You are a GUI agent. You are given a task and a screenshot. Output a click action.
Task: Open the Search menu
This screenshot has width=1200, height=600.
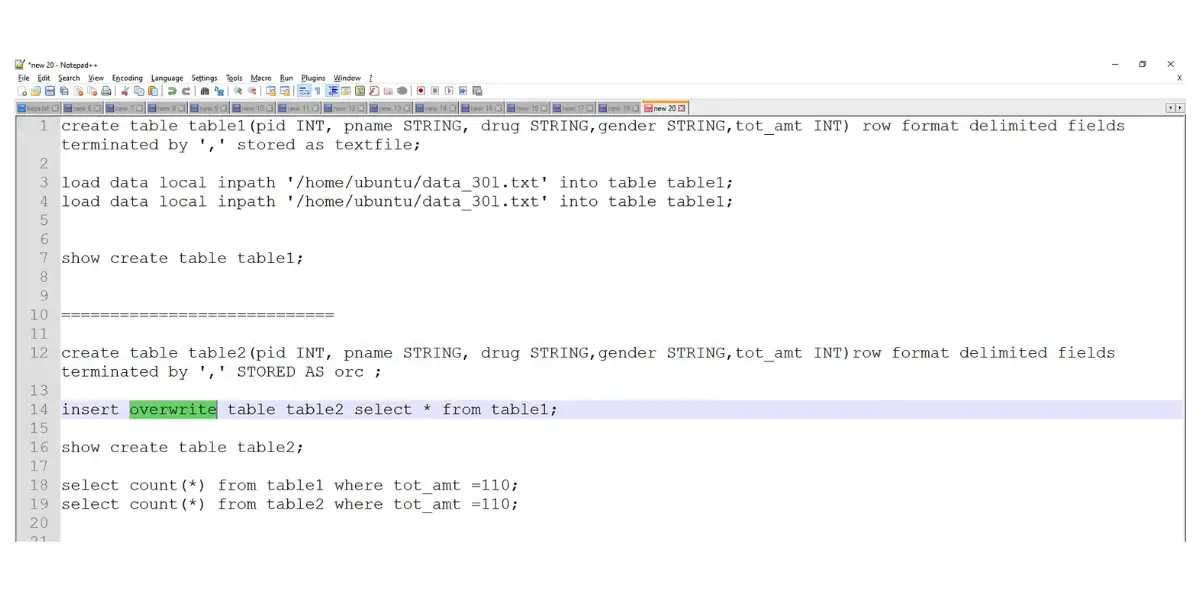[x=69, y=78]
